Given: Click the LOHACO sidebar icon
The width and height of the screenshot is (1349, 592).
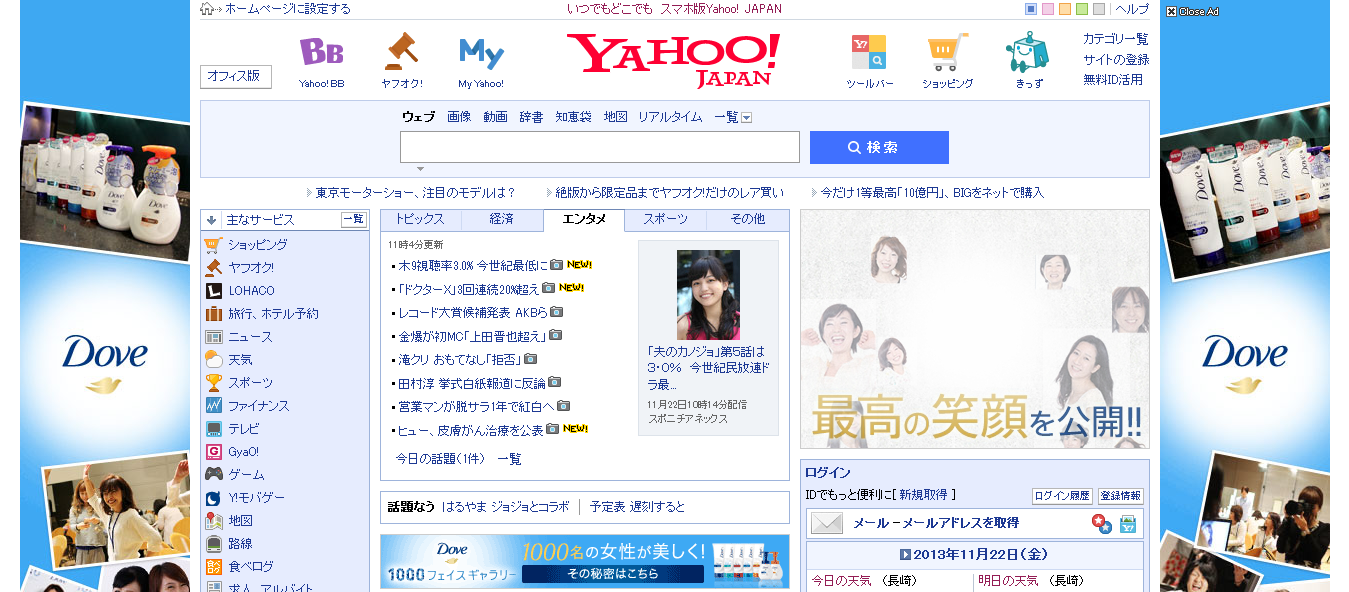Looking at the screenshot, I should (x=213, y=291).
